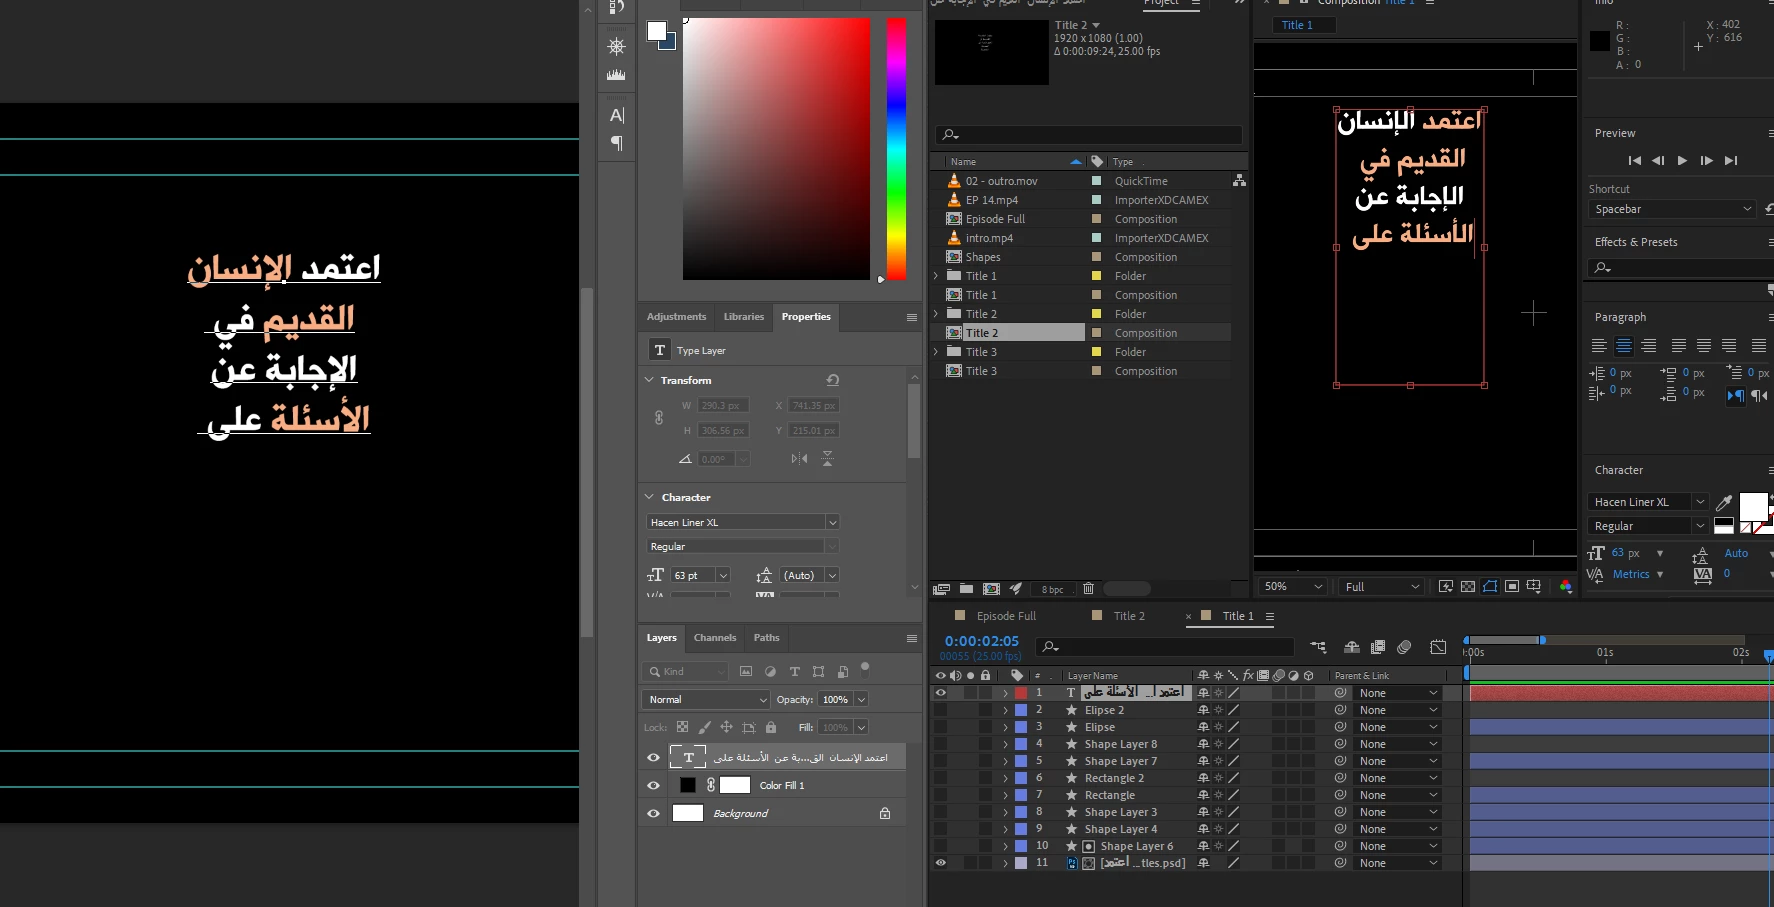
Task: Open Interpret Footage icon in Project panel
Action: point(941,589)
